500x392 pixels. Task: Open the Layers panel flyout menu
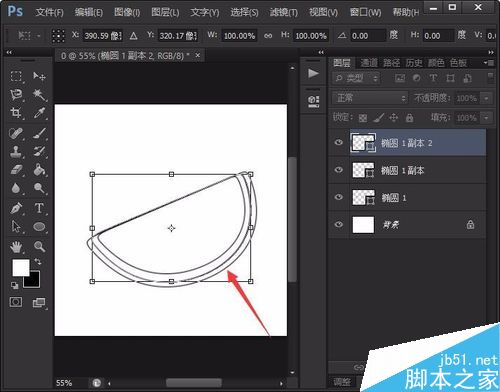coord(490,62)
